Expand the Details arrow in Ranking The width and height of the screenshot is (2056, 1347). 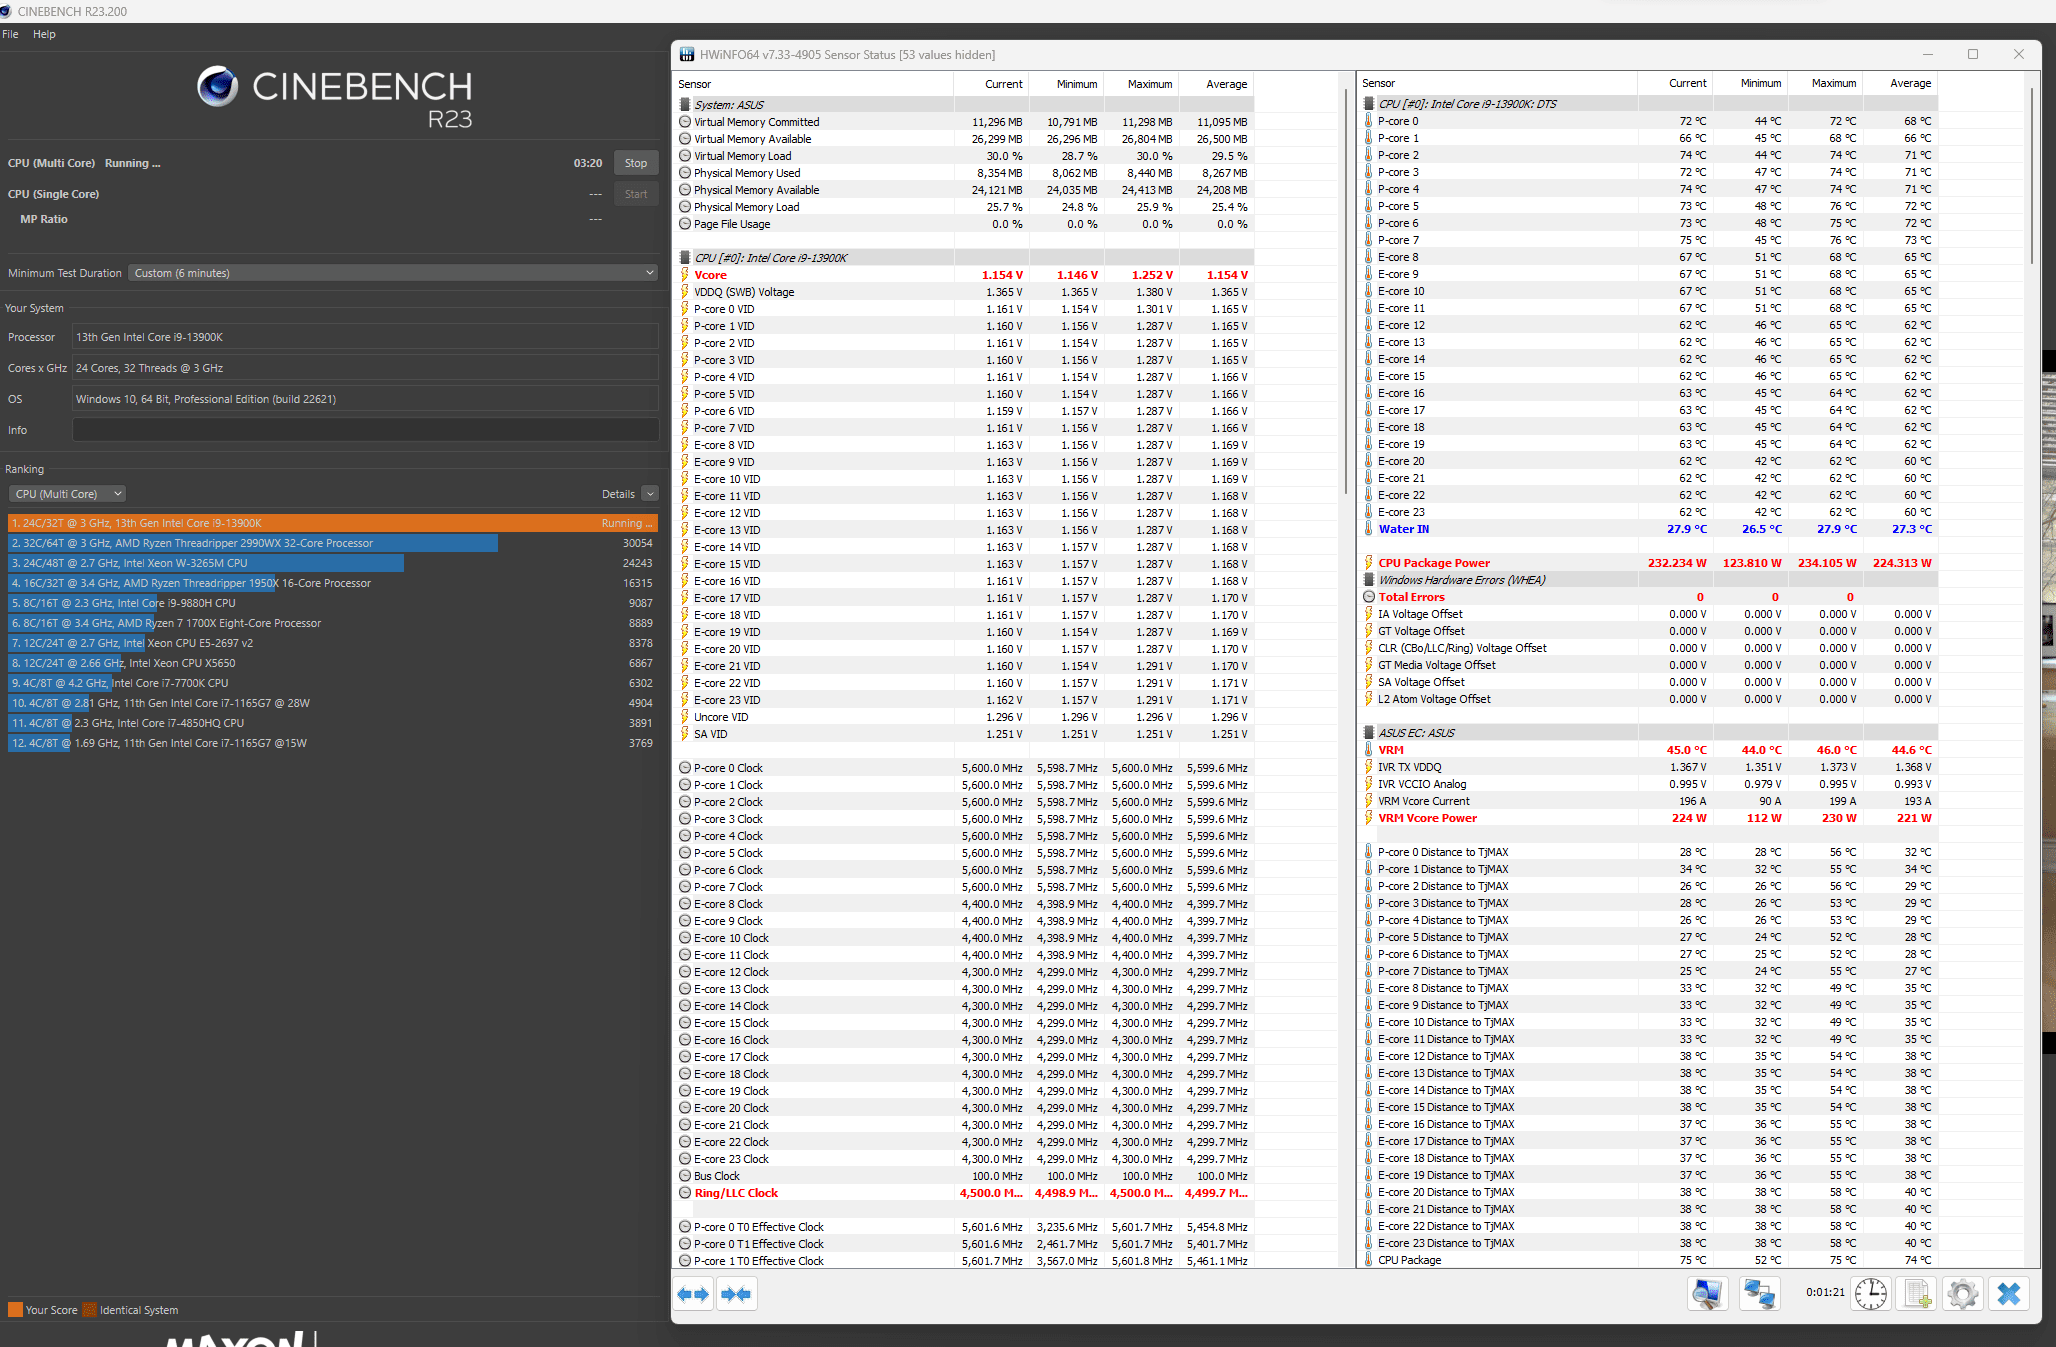pos(650,494)
